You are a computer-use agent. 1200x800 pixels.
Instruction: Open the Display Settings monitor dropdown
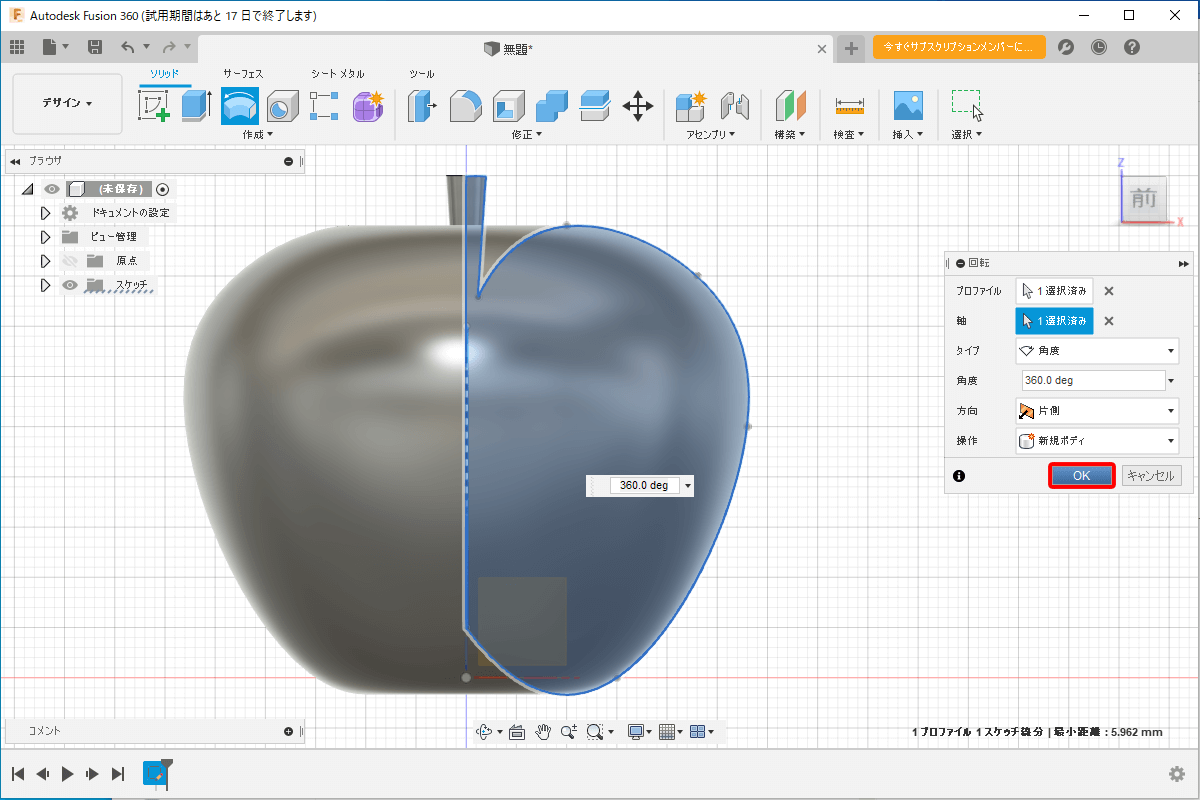tap(639, 732)
